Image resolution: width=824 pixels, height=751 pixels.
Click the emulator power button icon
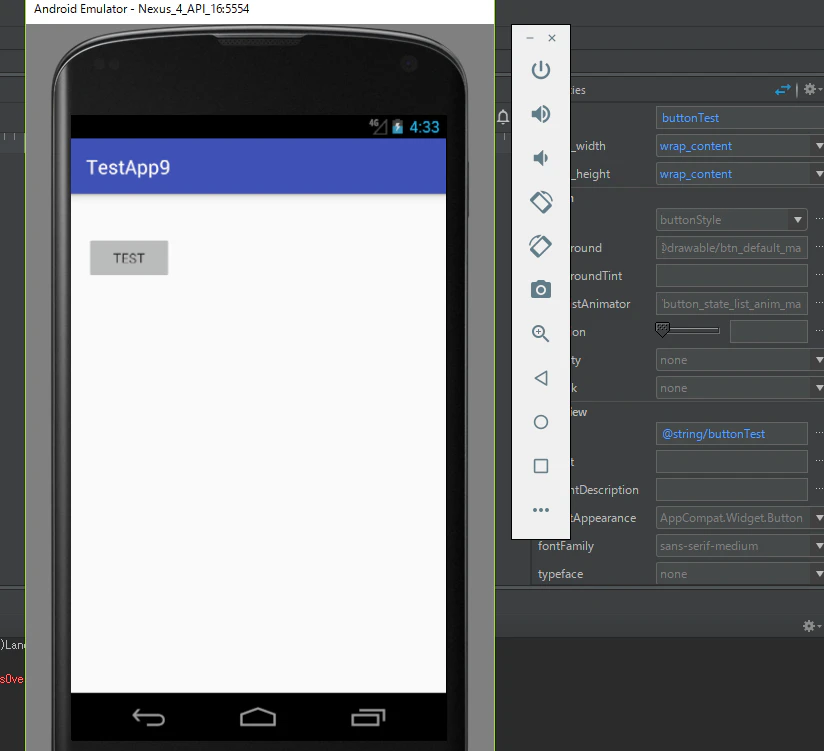541,70
